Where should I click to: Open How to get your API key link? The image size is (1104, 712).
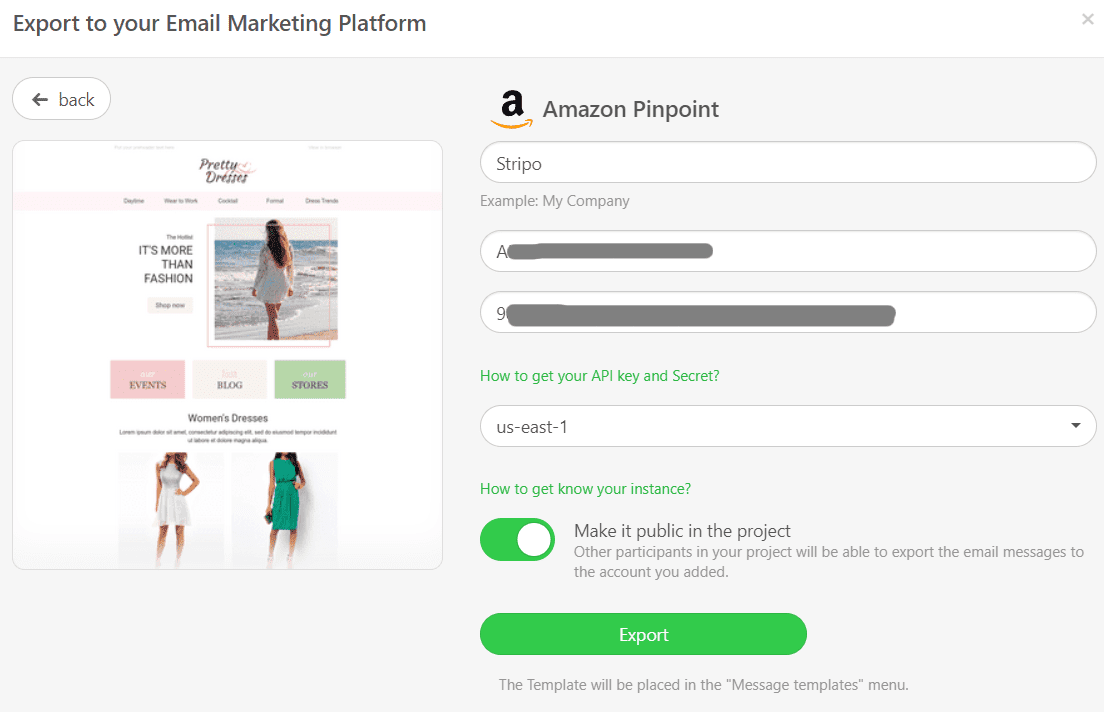[599, 376]
